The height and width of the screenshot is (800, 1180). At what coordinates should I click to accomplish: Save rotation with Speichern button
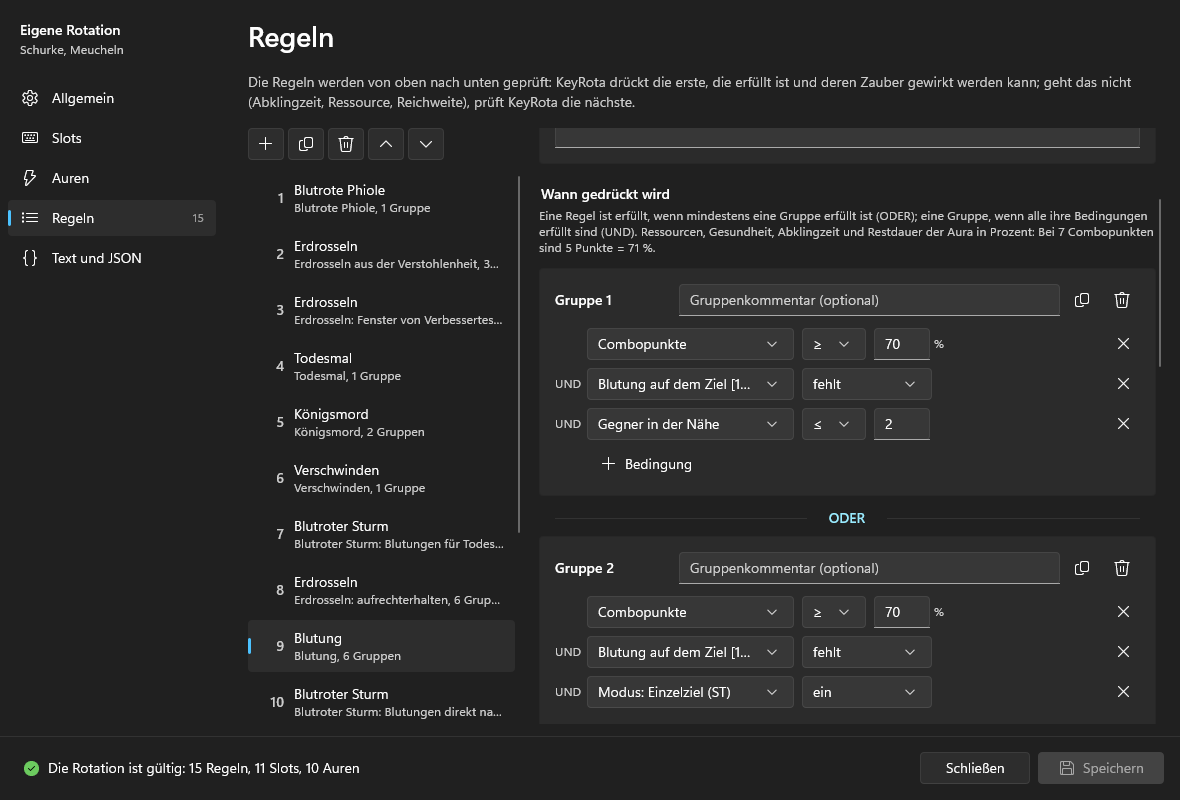pos(1101,768)
